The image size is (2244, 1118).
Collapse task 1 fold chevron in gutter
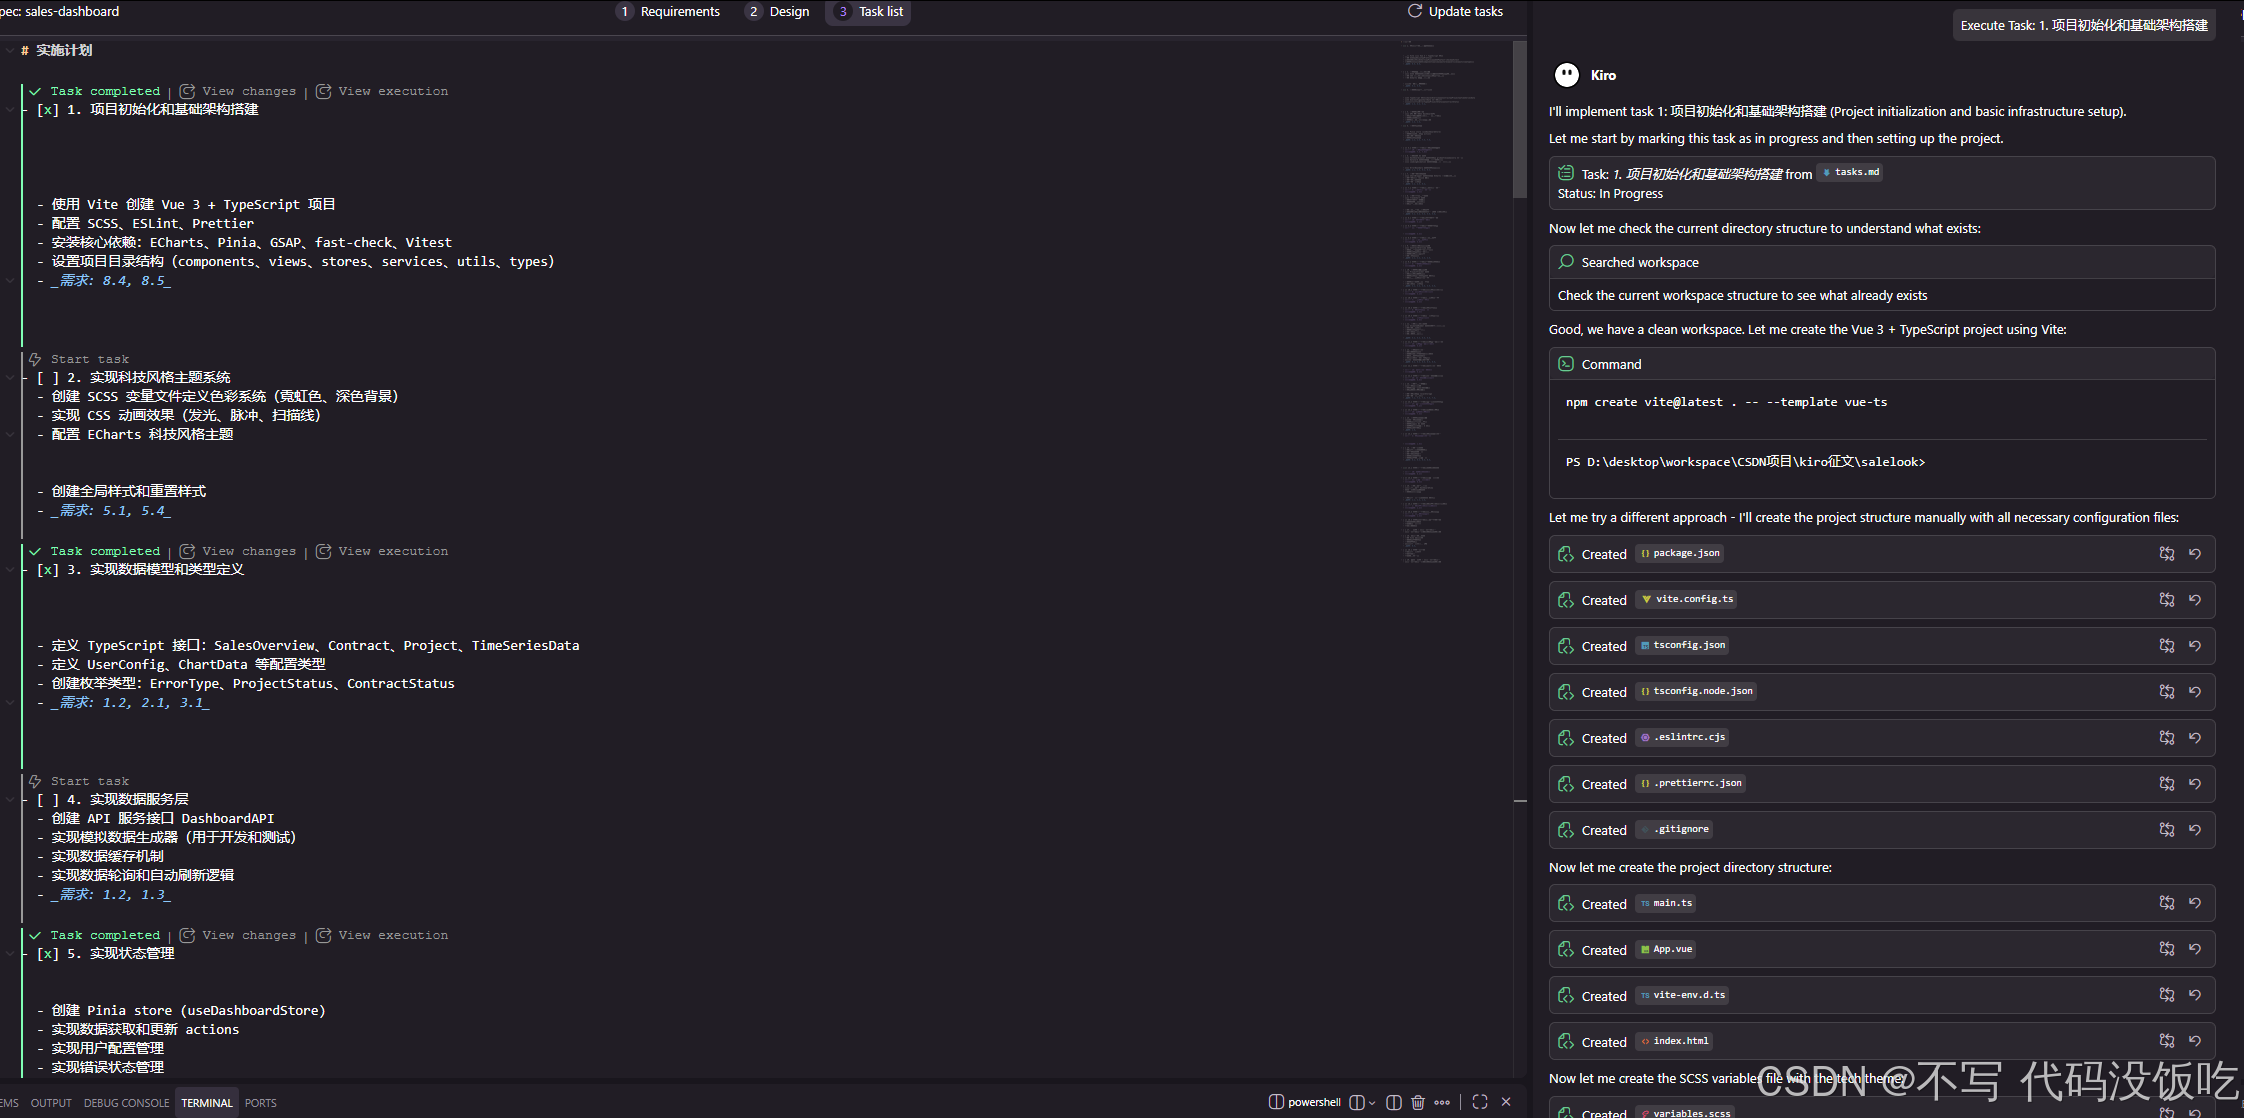(10, 110)
